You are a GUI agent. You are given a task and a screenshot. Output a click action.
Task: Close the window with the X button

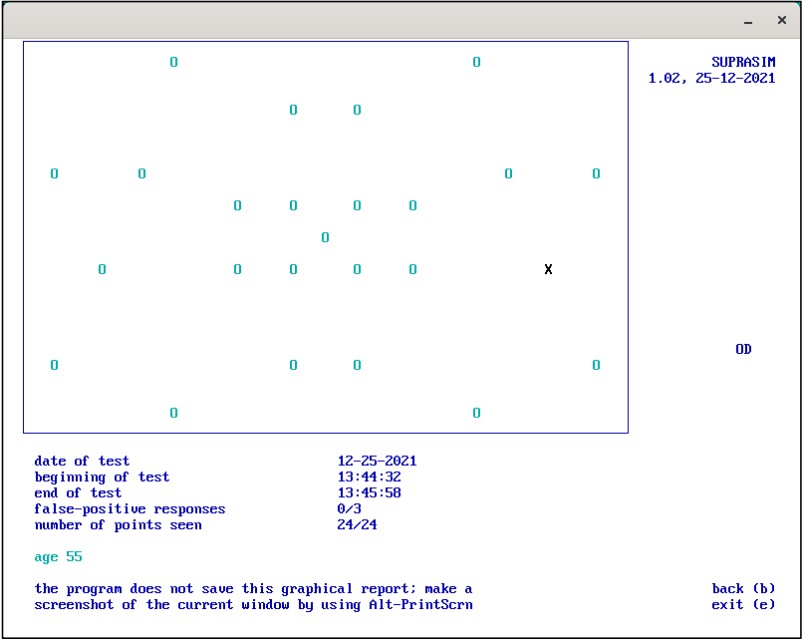(781, 20)
